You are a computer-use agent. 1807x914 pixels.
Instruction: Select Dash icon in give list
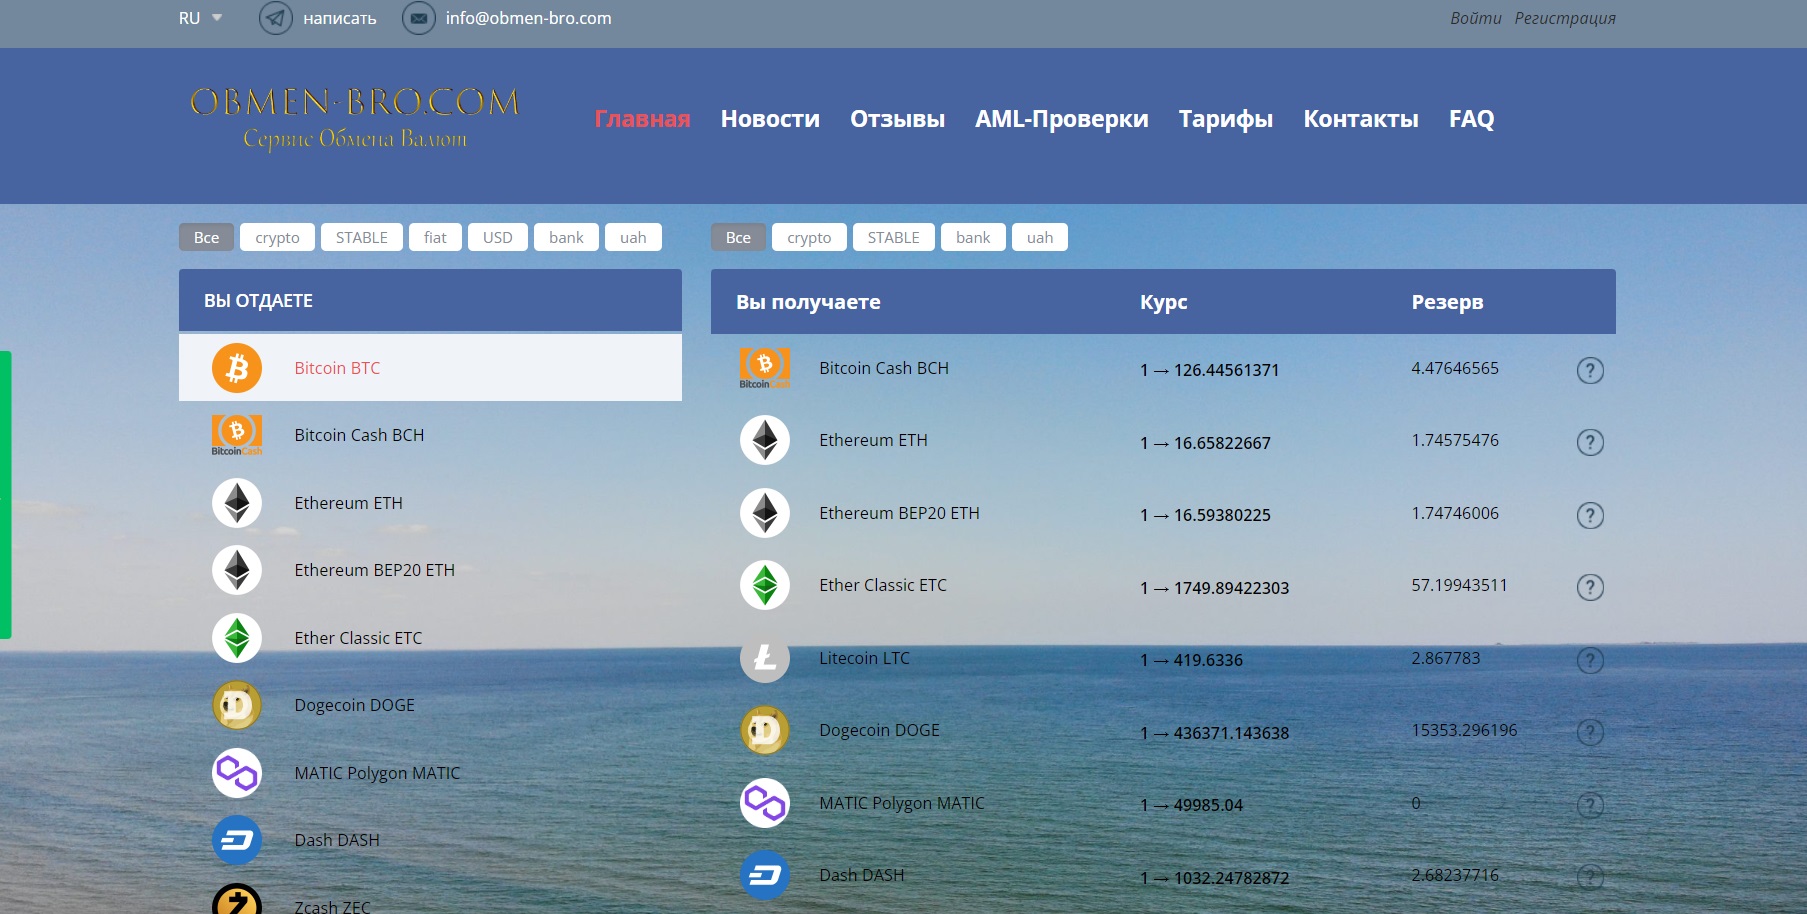coord(237,840)
